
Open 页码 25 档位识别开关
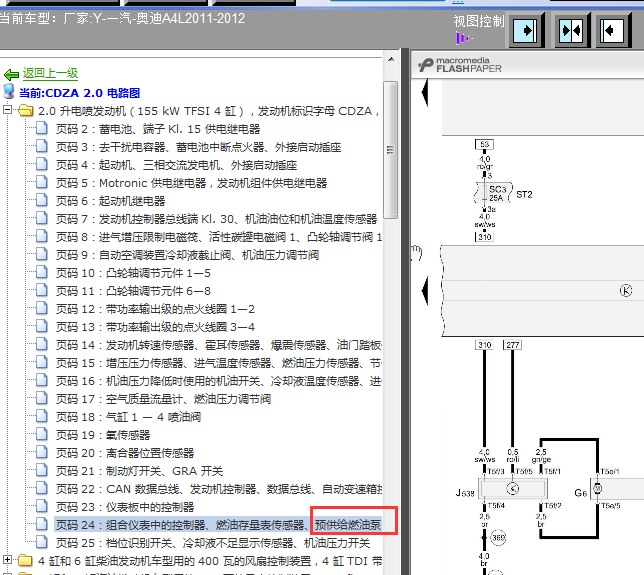[x=213, y=543]
